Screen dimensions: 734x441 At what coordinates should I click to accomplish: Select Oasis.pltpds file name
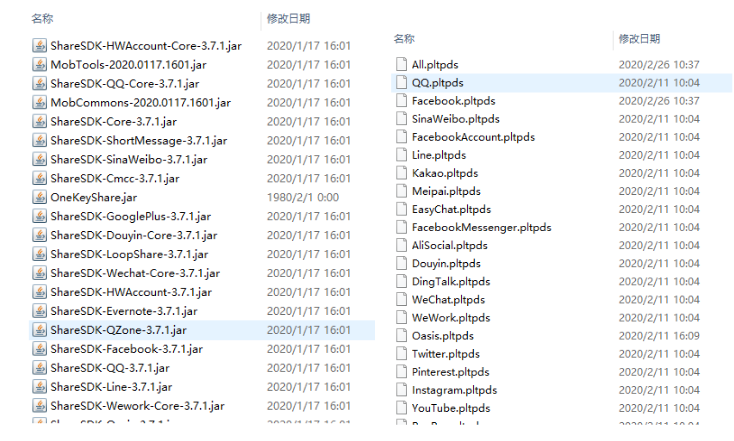tap(442, 336)
